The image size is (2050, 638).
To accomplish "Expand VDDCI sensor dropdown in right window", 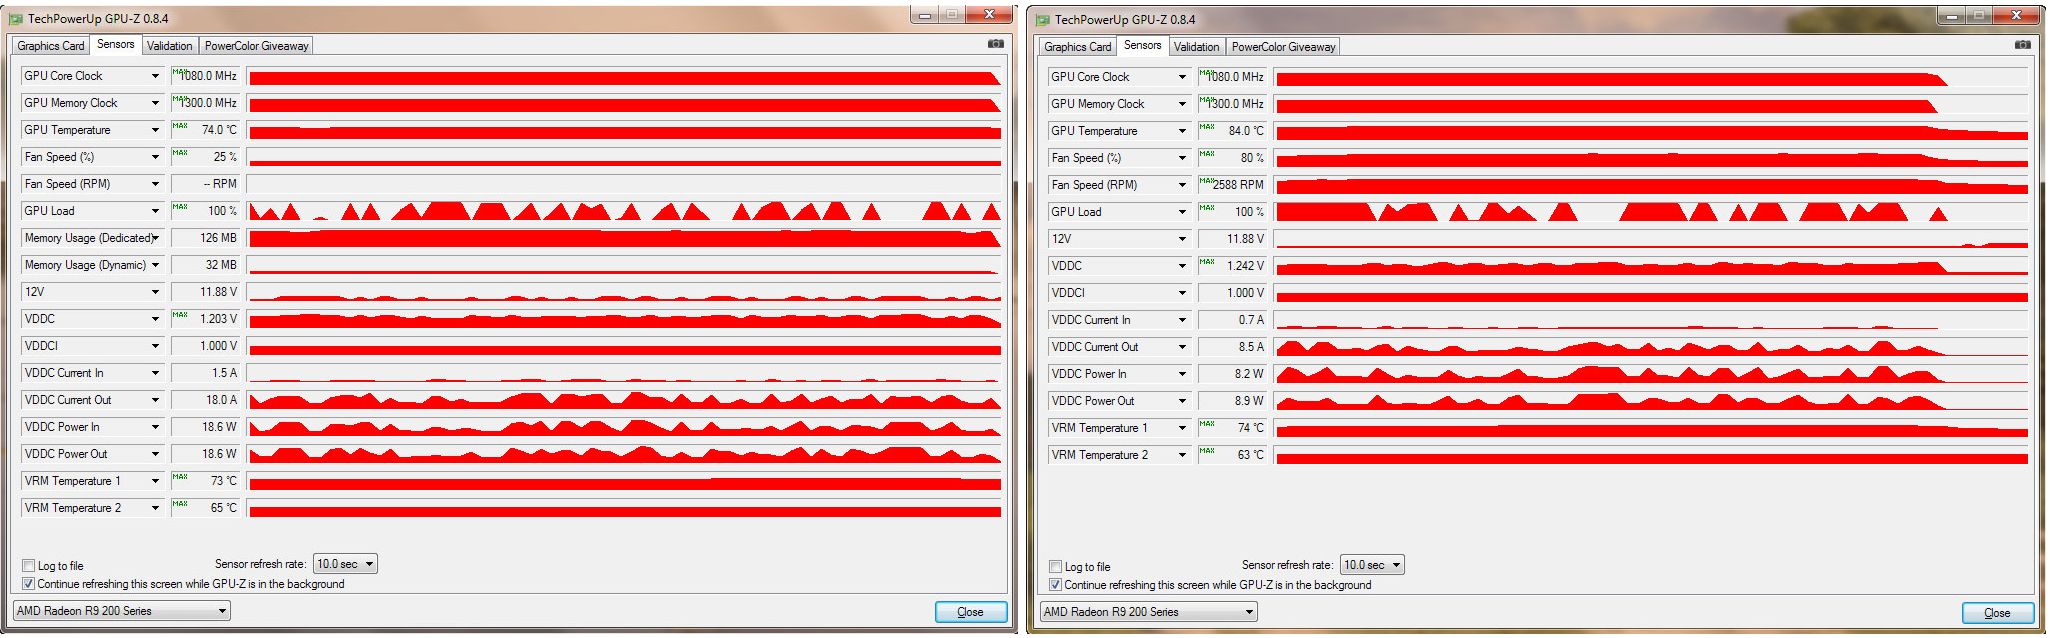I will pyautogui.click(x=1182, y=293).
